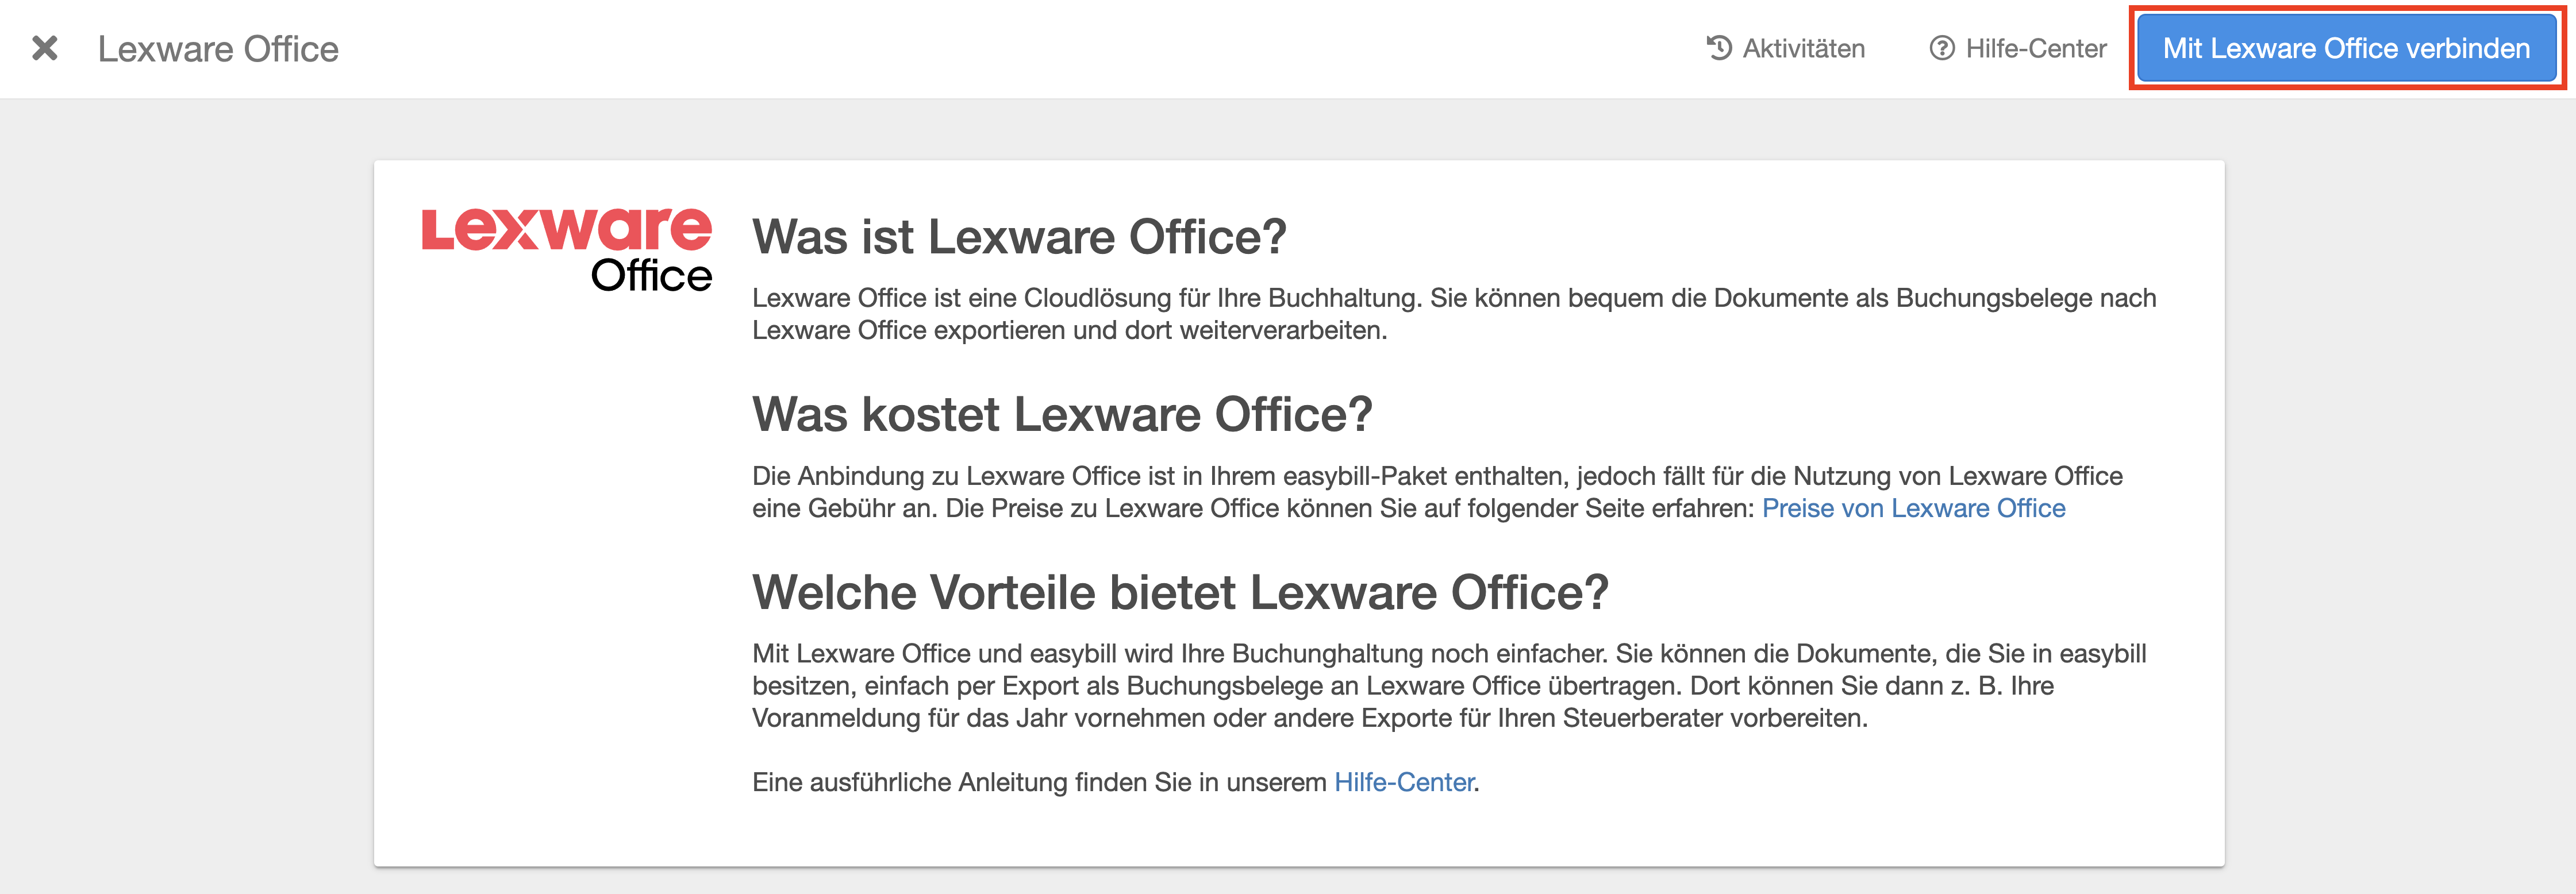Screen dimensions: 2576x894
Task: Click the Hilfe-Center question mark icon
Action: (x=1941, y=48)
